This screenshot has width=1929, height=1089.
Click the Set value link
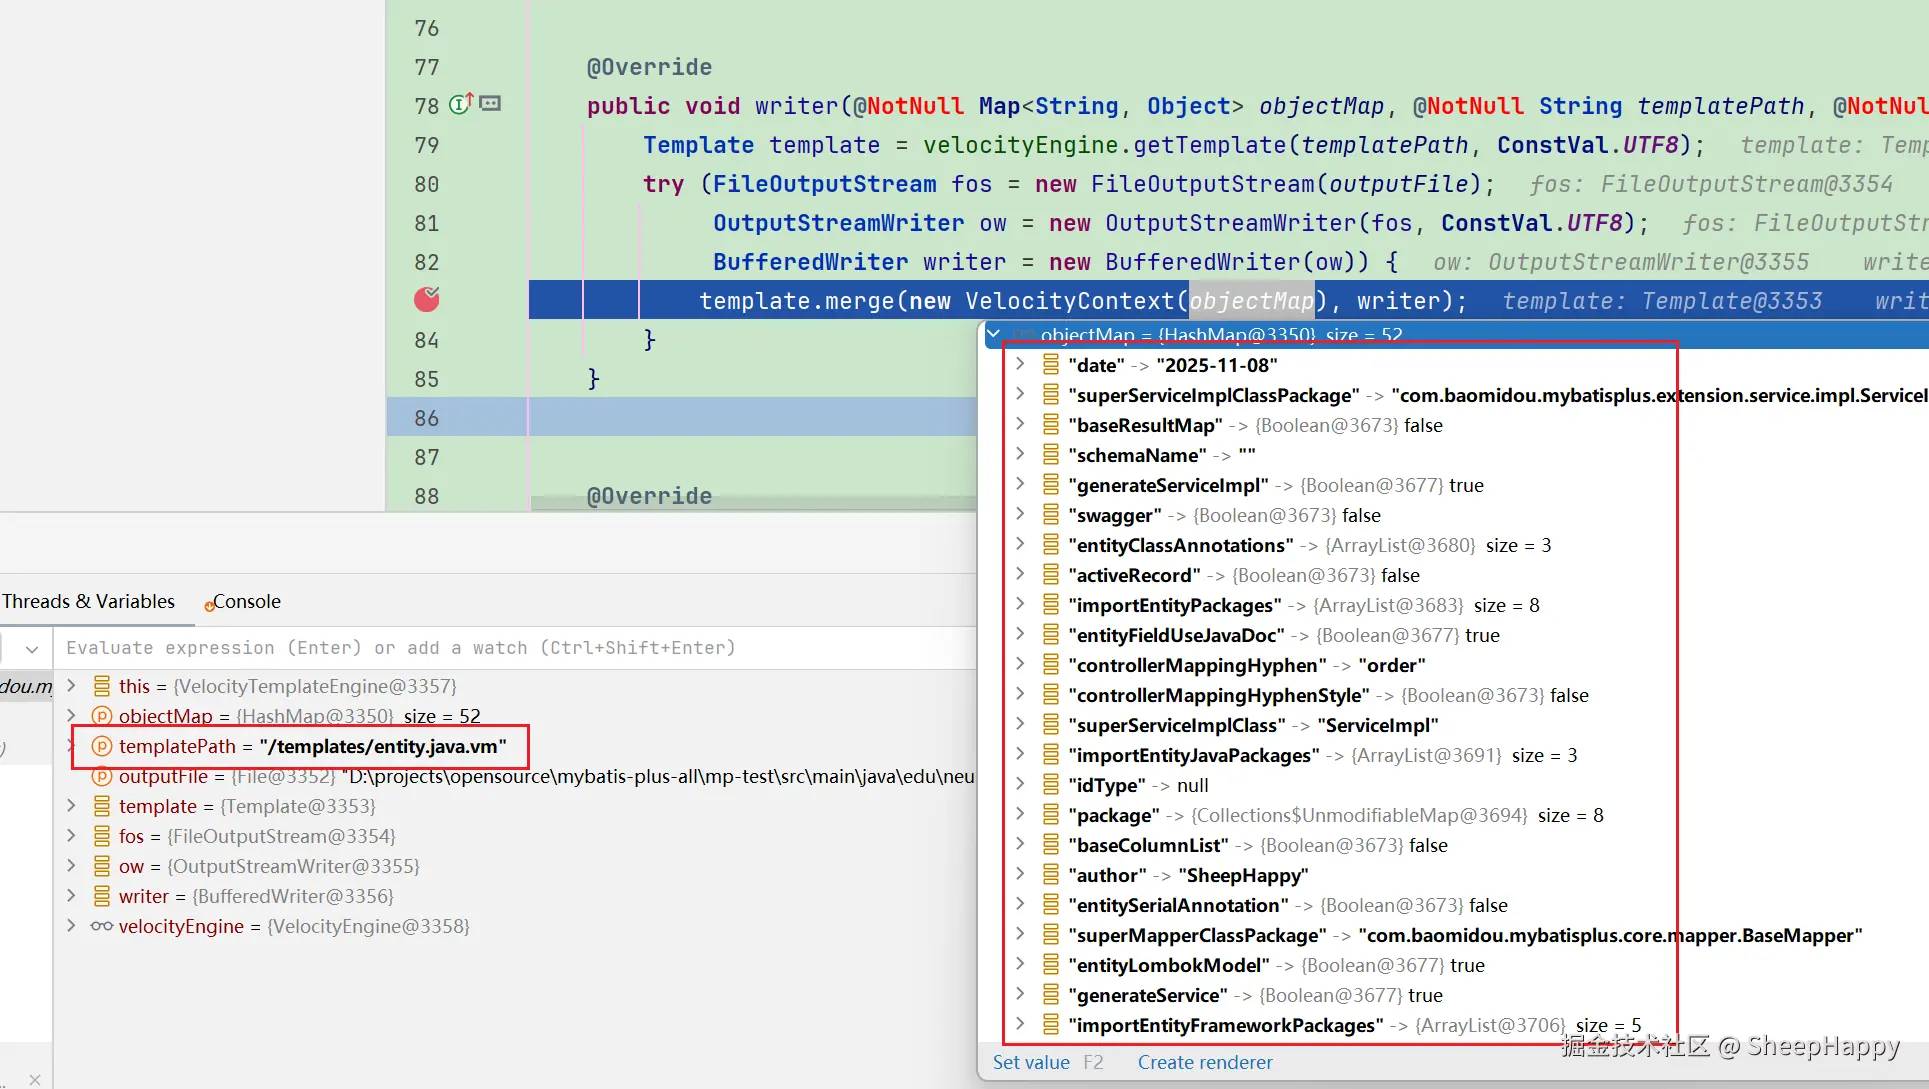pos(1030,1062)
